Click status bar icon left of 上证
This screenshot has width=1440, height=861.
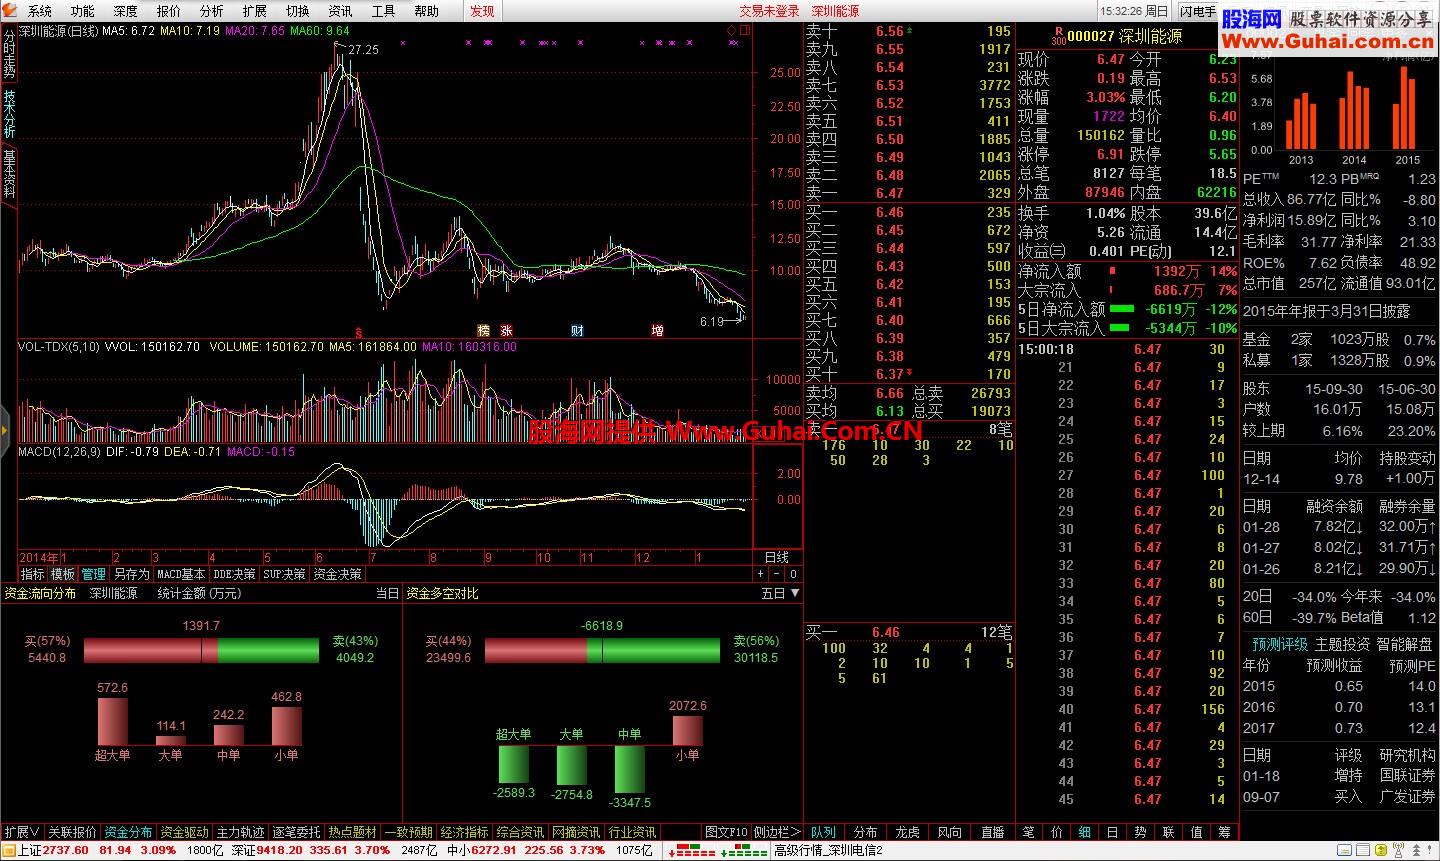8,851
